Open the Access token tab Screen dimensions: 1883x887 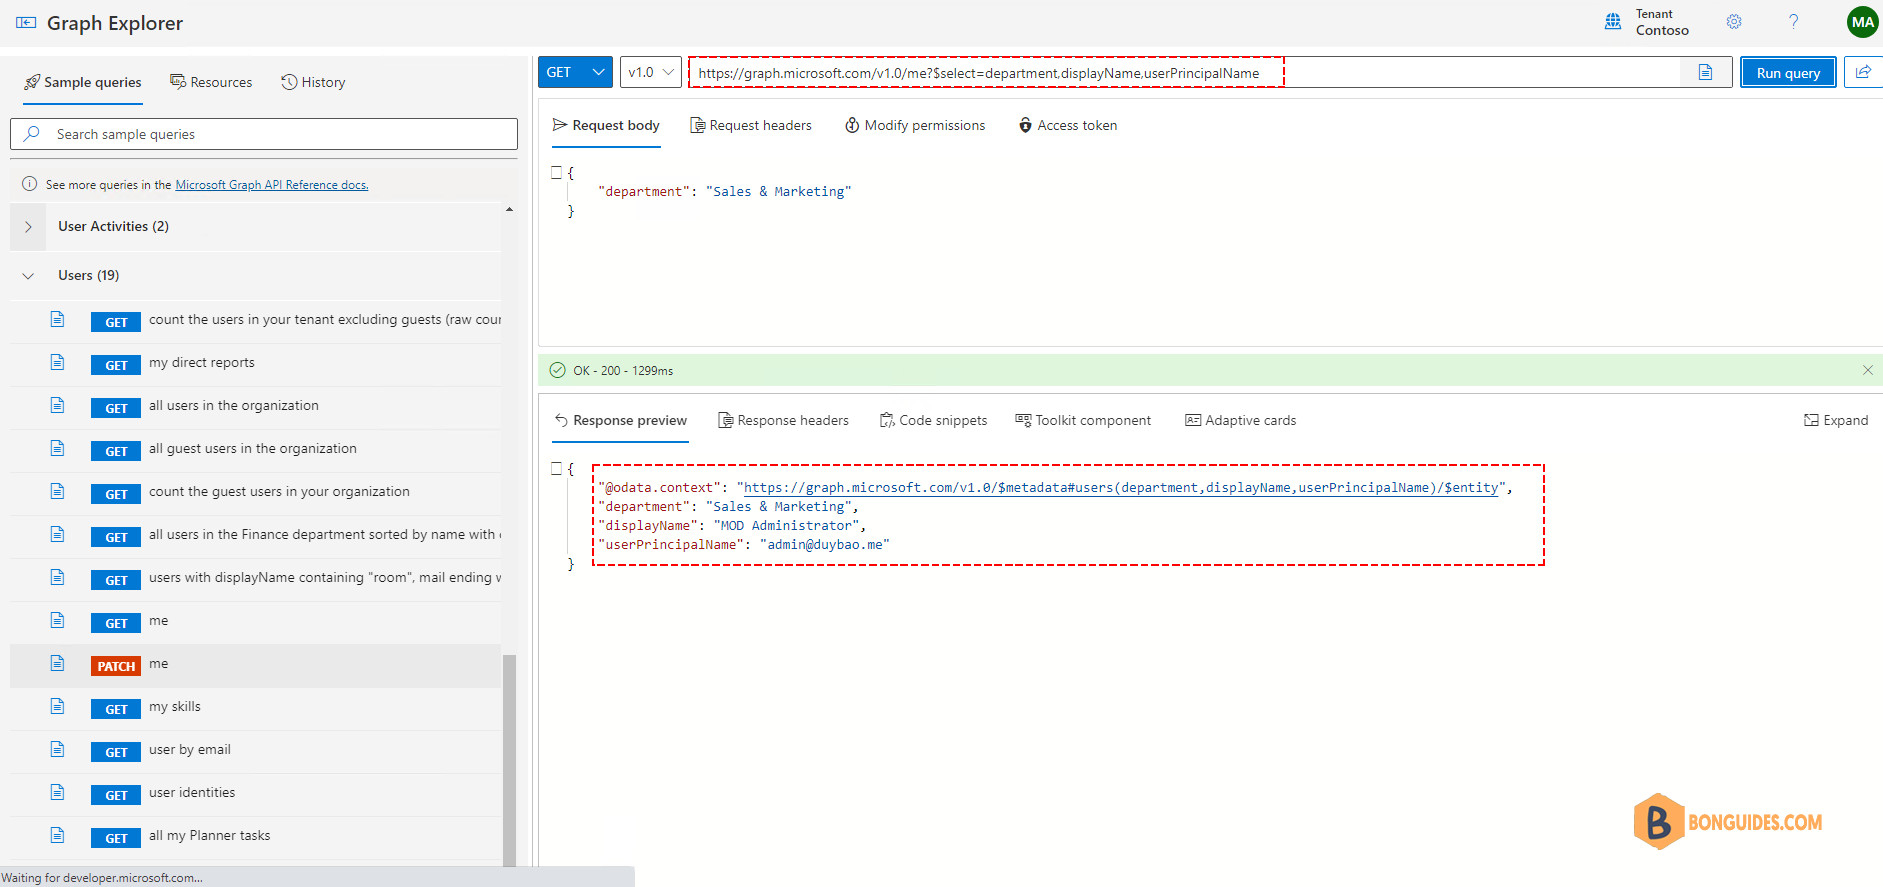pos(1068,125)
